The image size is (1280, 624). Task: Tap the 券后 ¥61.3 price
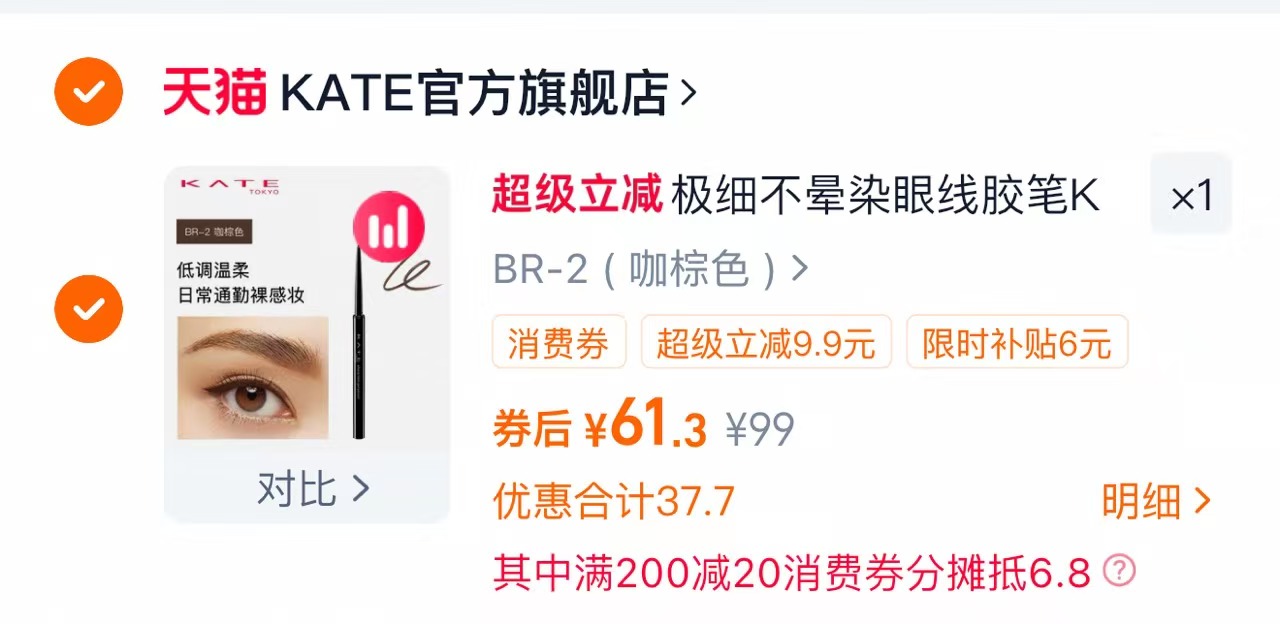pos(600,427)
